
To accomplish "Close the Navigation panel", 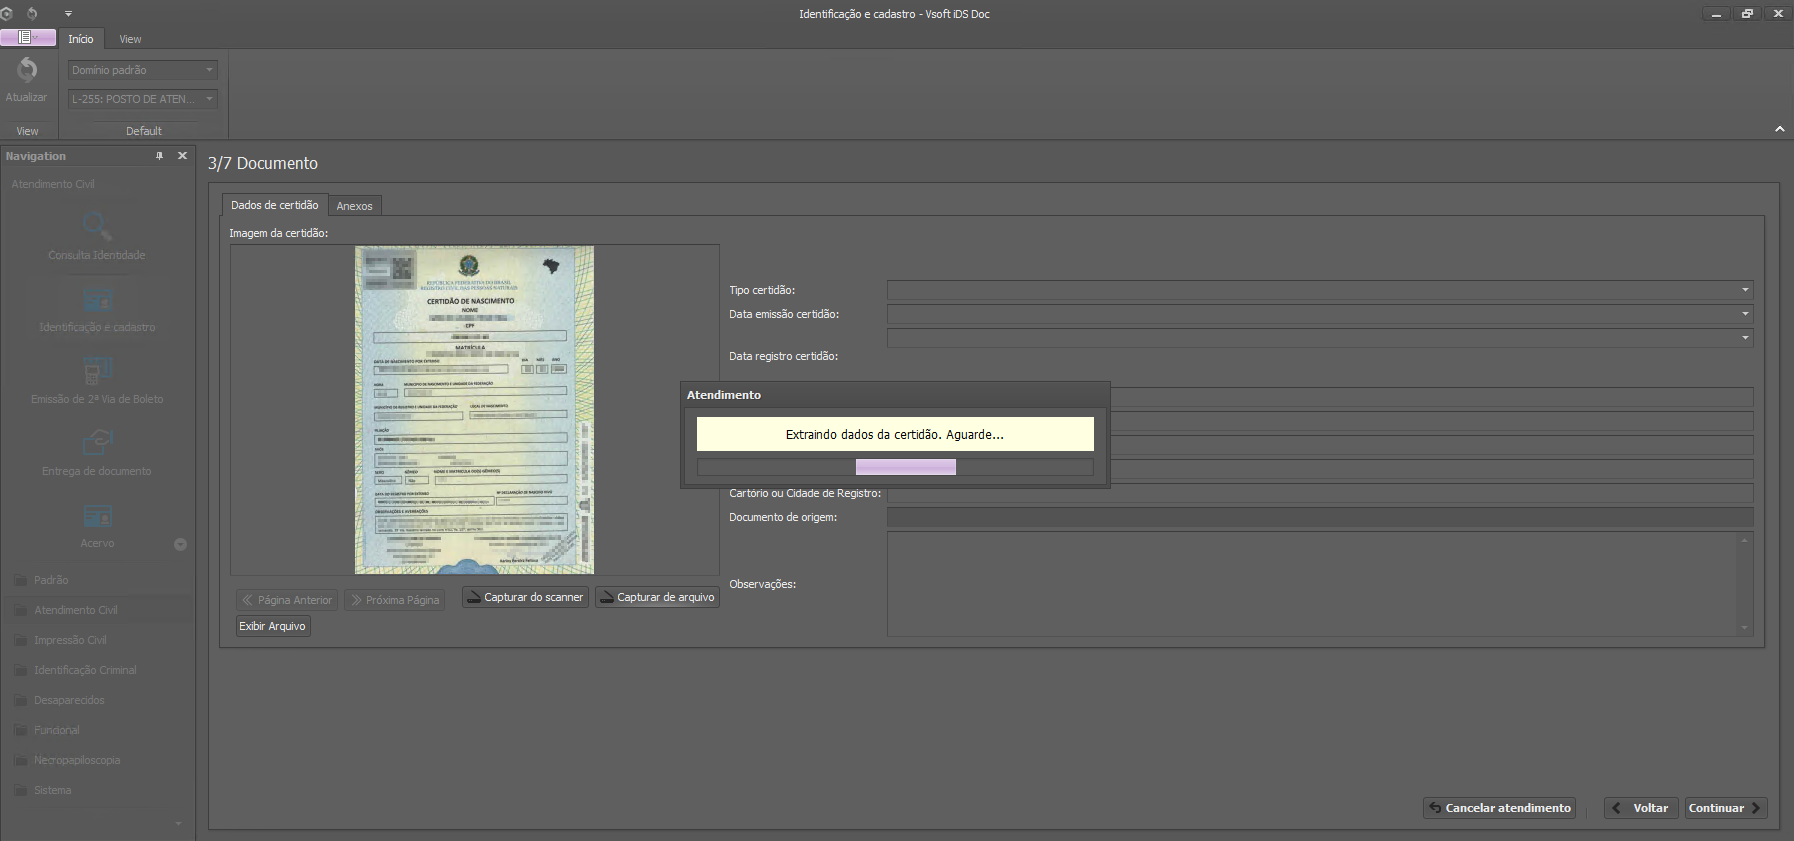I will (182, 156).
